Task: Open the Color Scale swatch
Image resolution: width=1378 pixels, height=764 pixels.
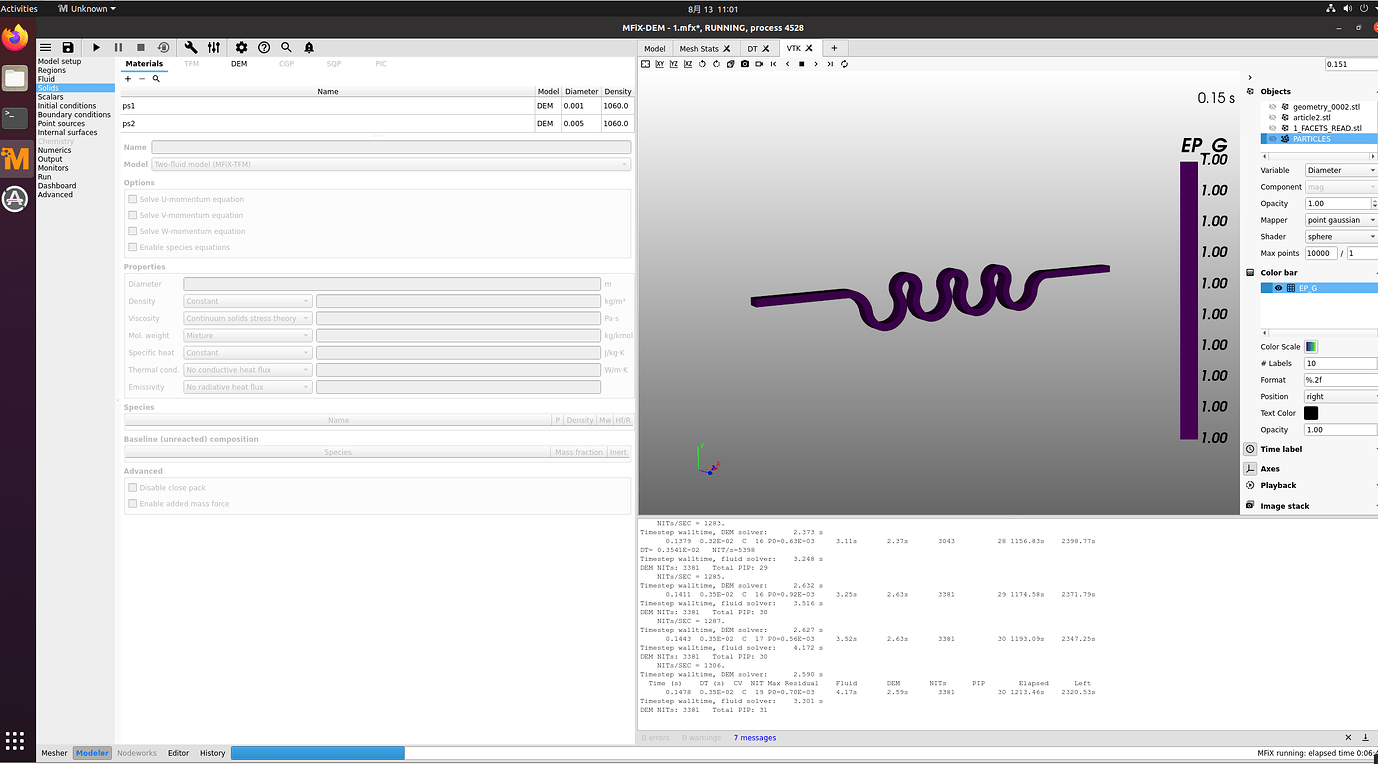Action: [1311, 347]
